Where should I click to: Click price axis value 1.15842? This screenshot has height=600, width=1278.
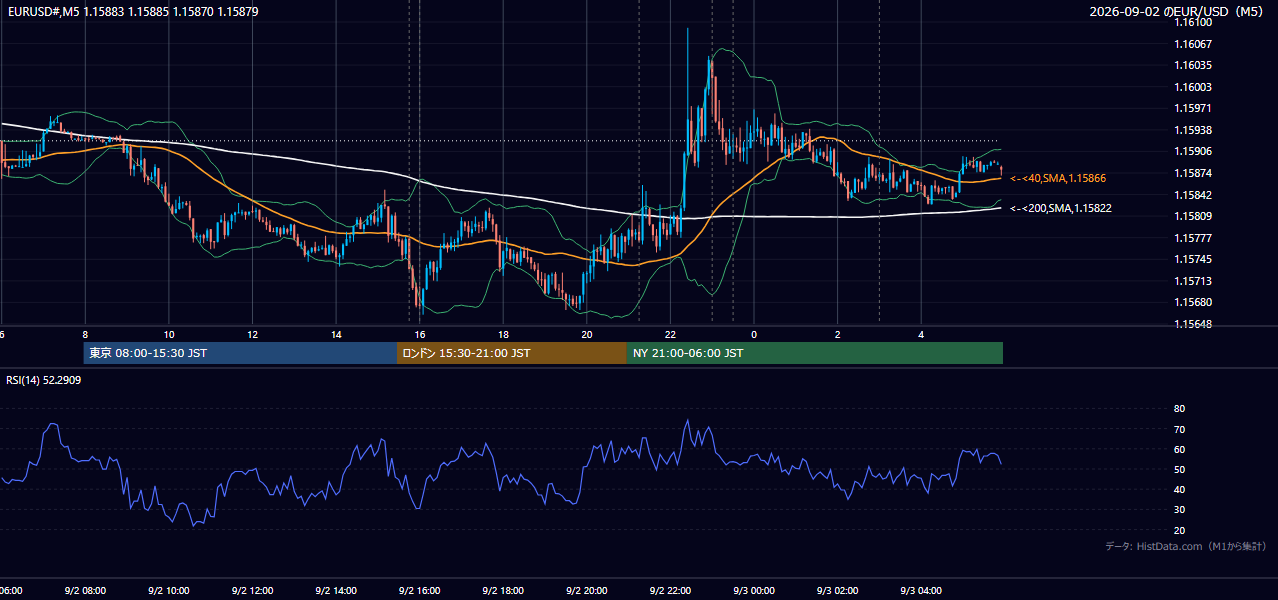click(1194, 195)
